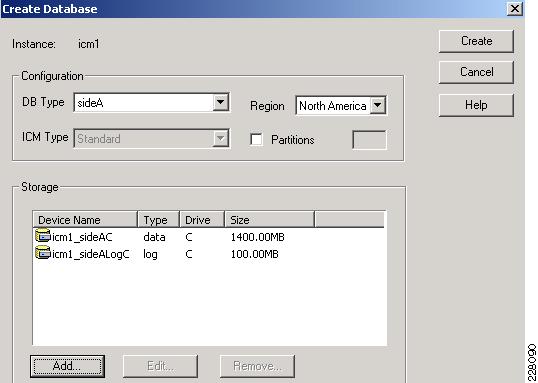Select the icm1_sideAC row name
Image resolution: width=538 pixels, height=383 pixels.
pos(82,237)
